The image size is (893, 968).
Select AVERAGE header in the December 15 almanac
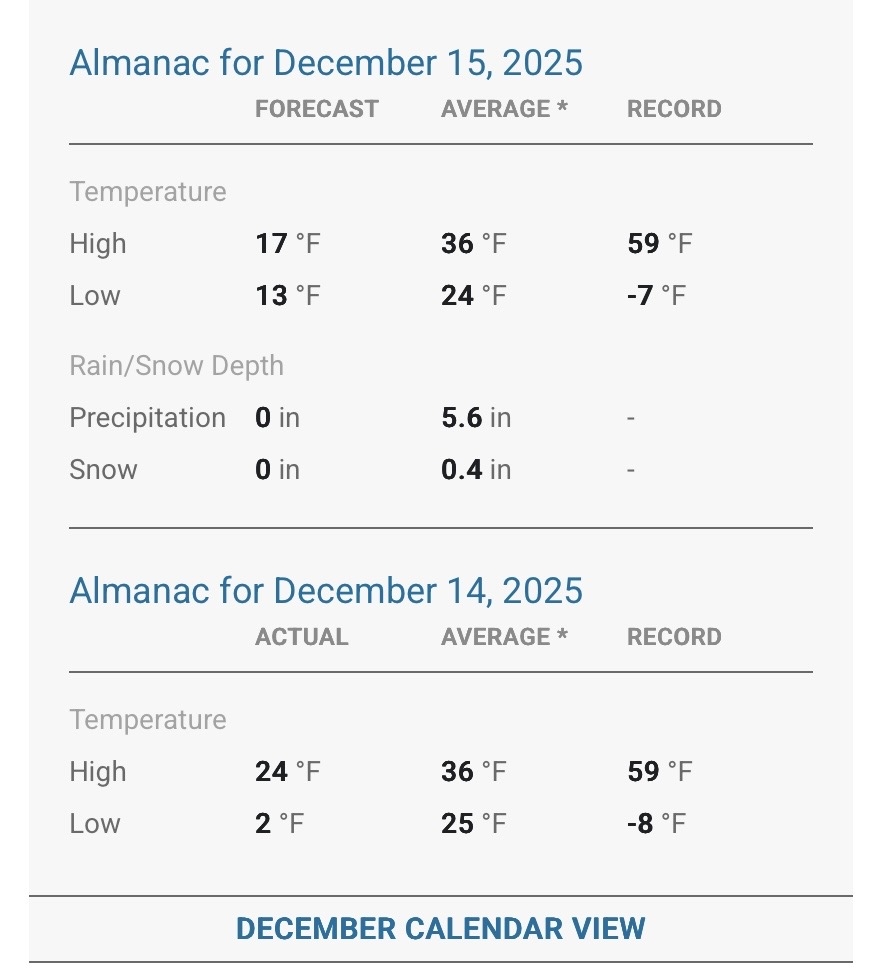point(503,109)
